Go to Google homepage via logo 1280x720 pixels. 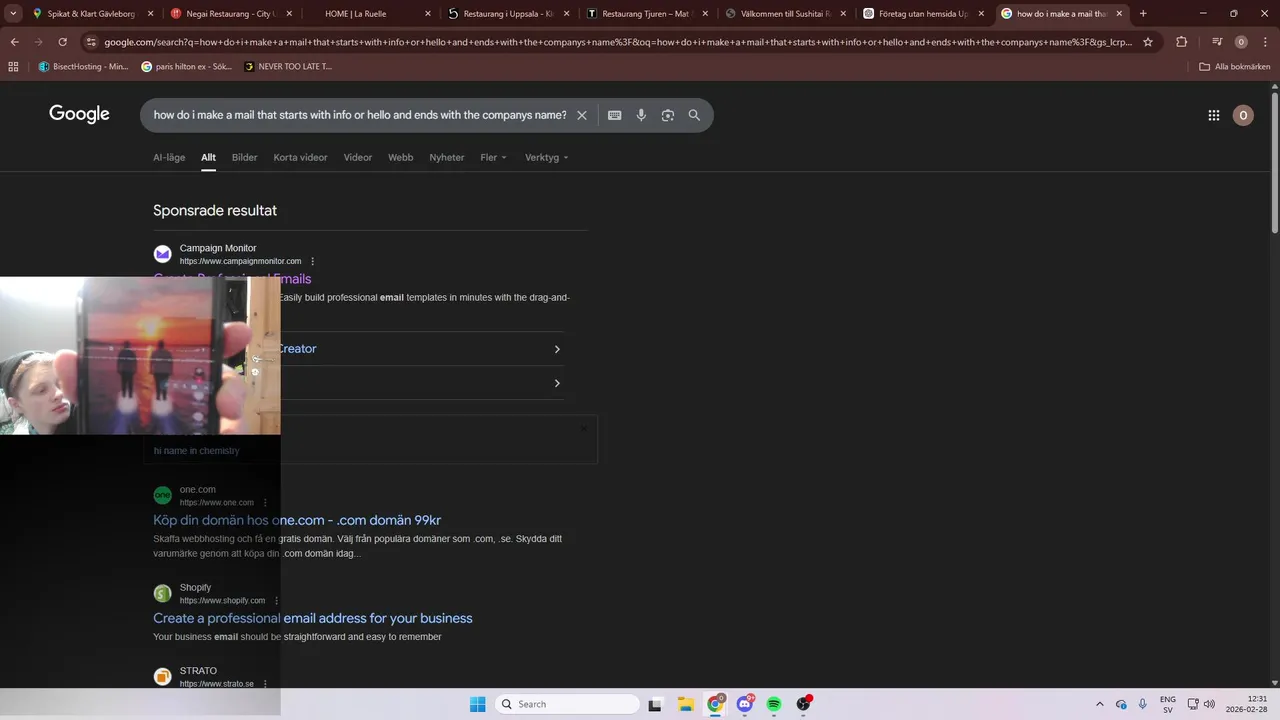click(x=79, y=114)
